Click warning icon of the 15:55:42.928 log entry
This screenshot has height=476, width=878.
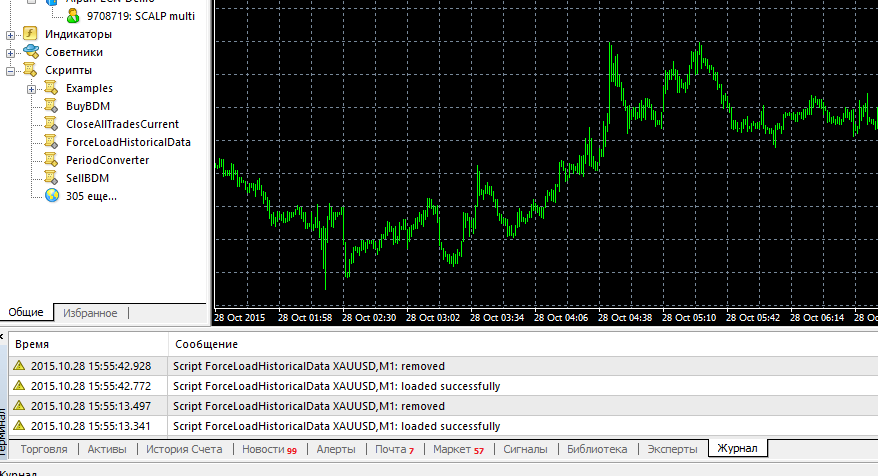pos(20,366)
